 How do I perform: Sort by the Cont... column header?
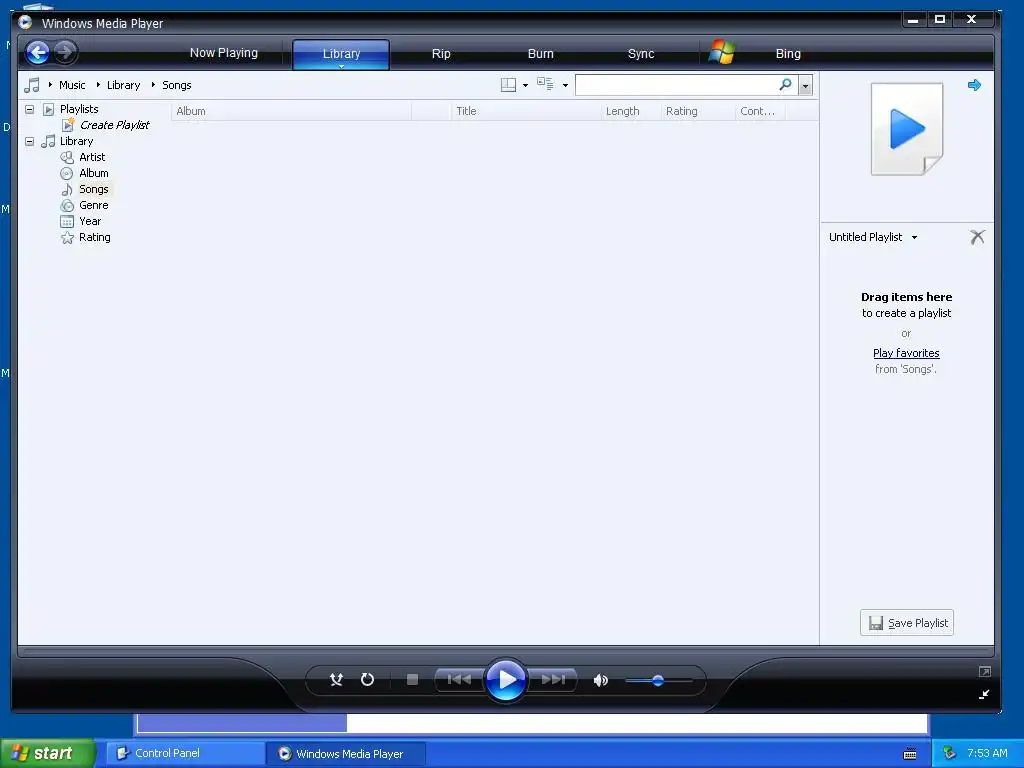761,111
